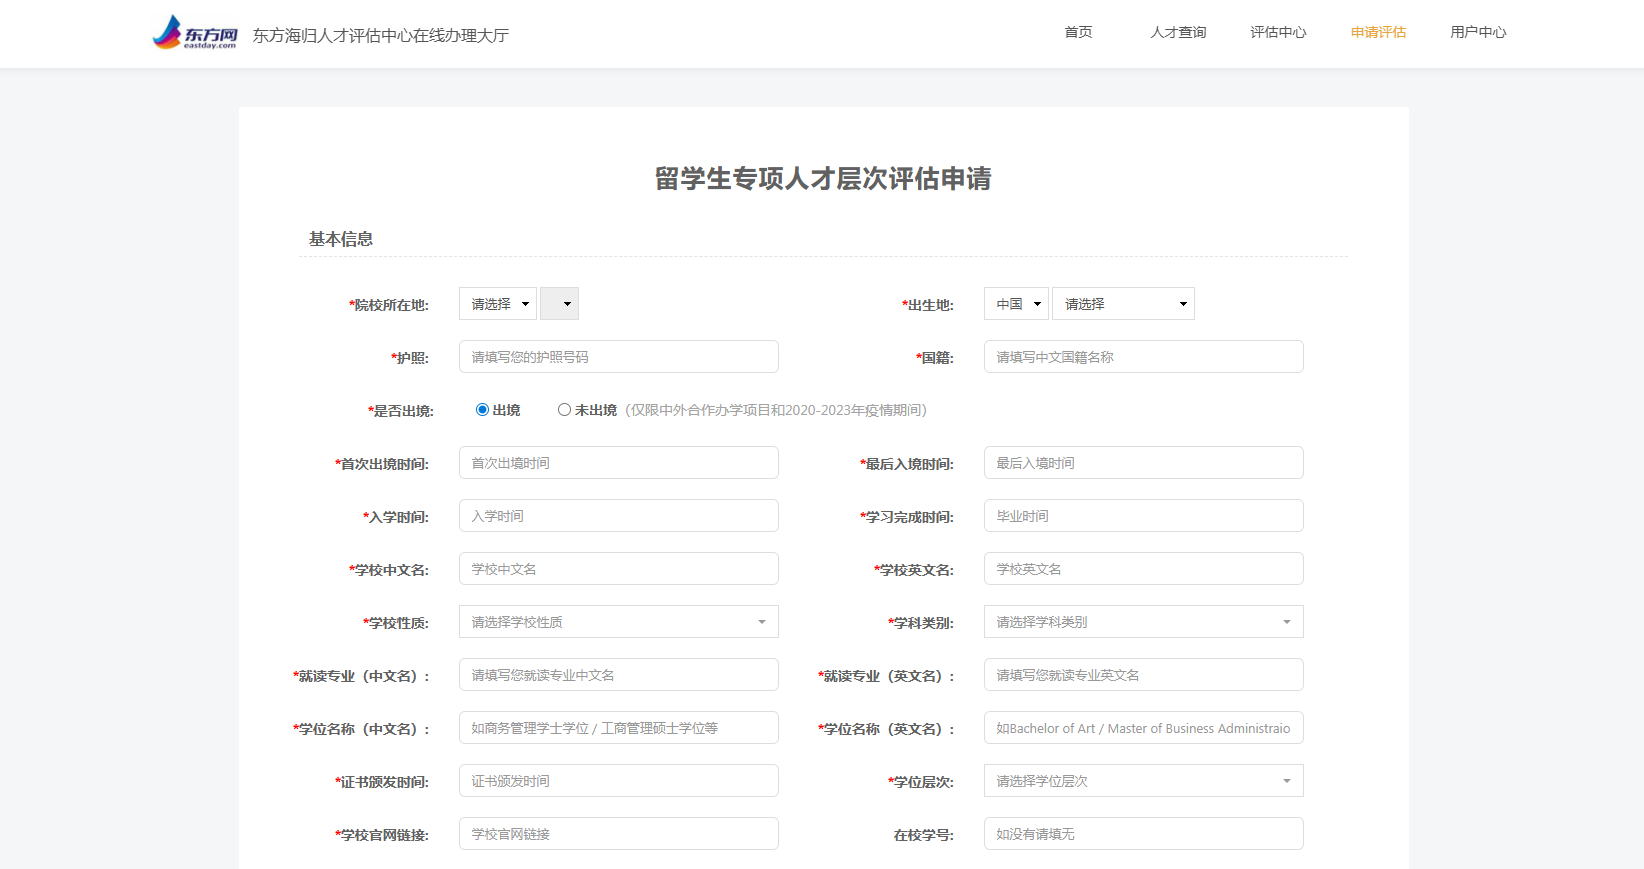1644x869 pixels.
Task: Open 评估中心 from the top menu
Action: [x=1278, y=32]
